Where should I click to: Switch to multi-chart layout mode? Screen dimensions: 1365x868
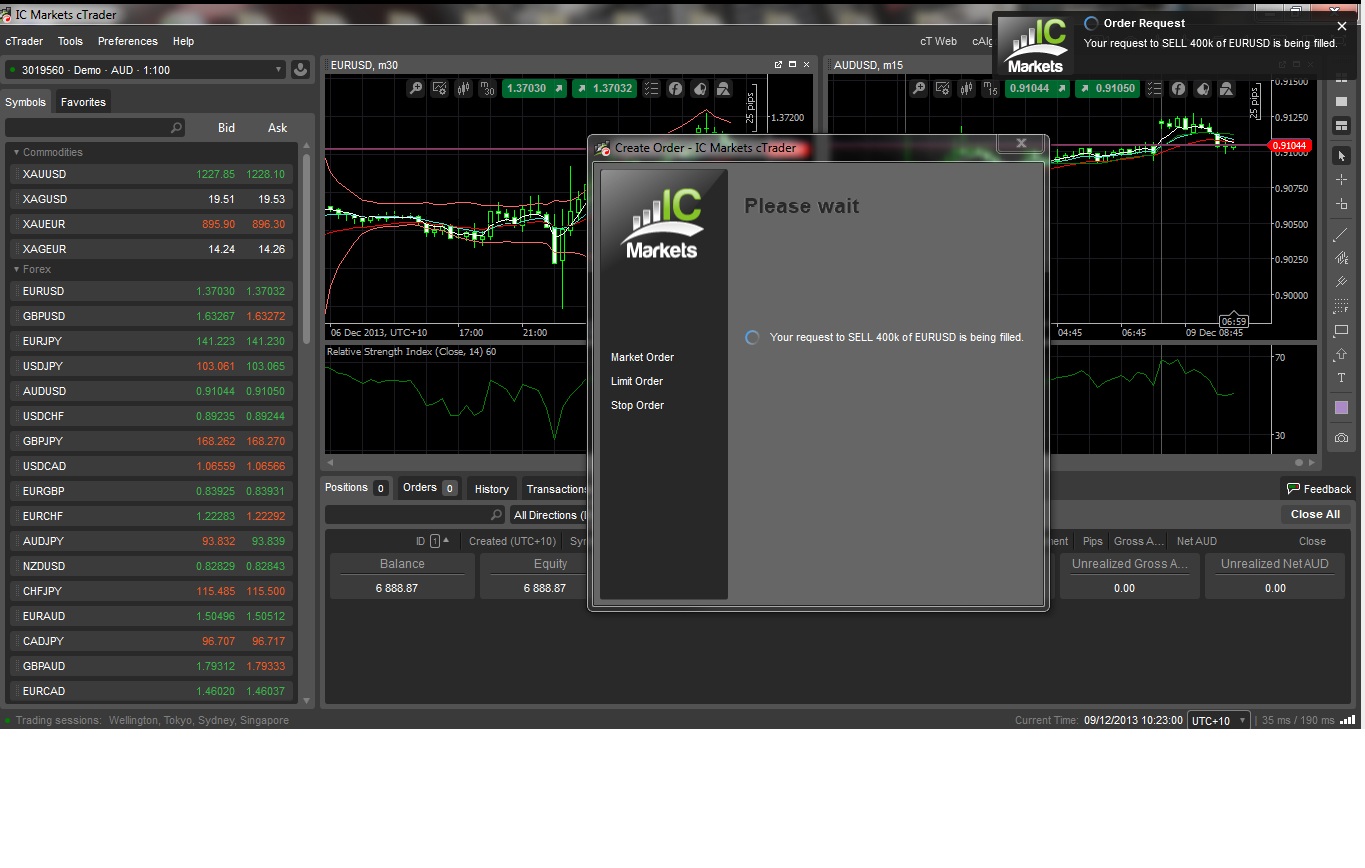(1341, 126)
